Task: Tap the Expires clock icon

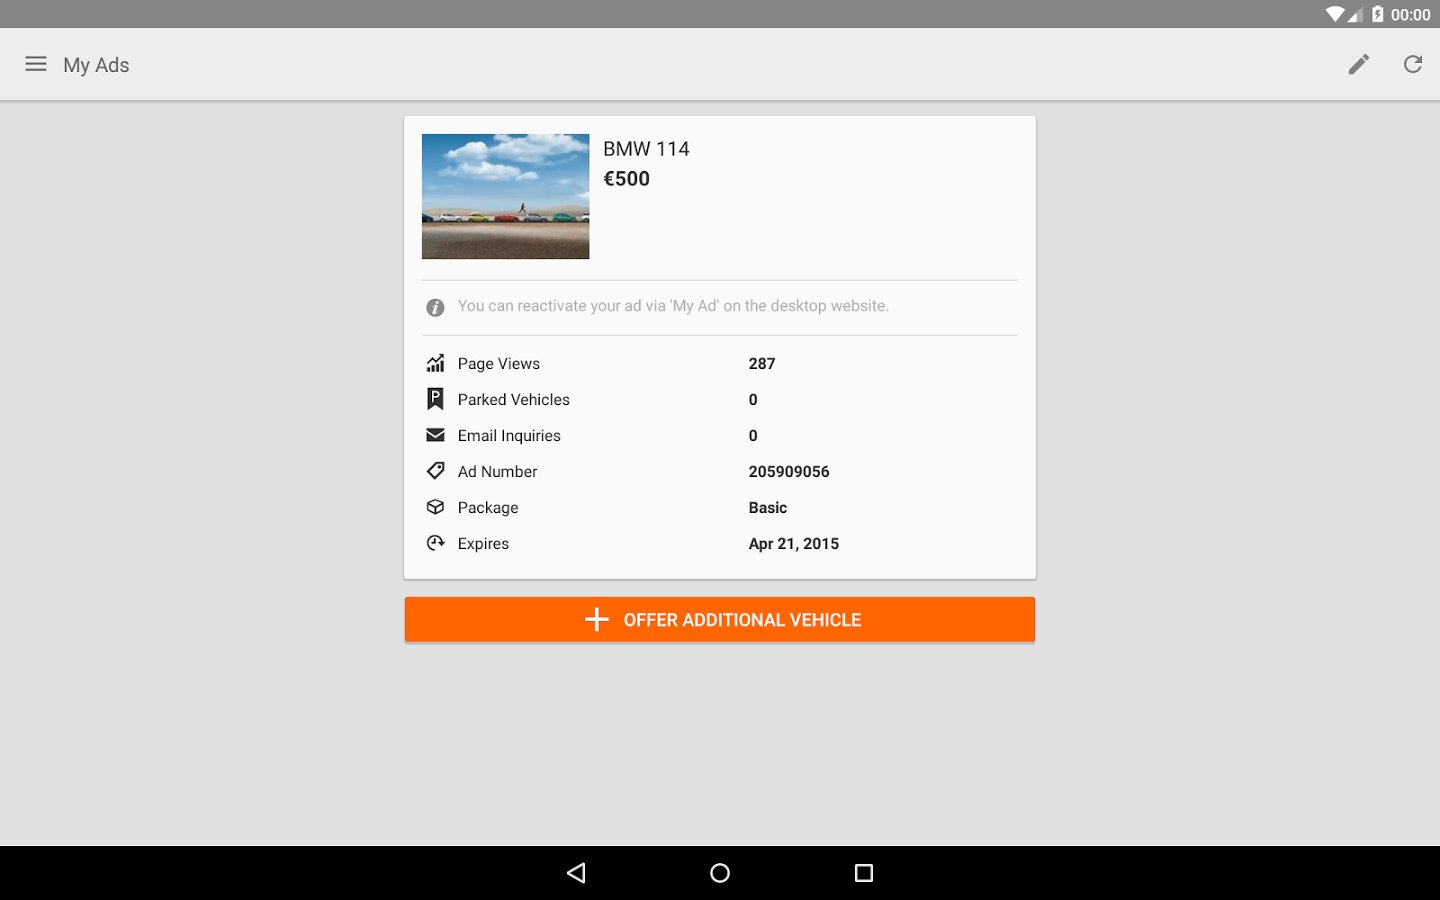Action: [x=435, y=543]
